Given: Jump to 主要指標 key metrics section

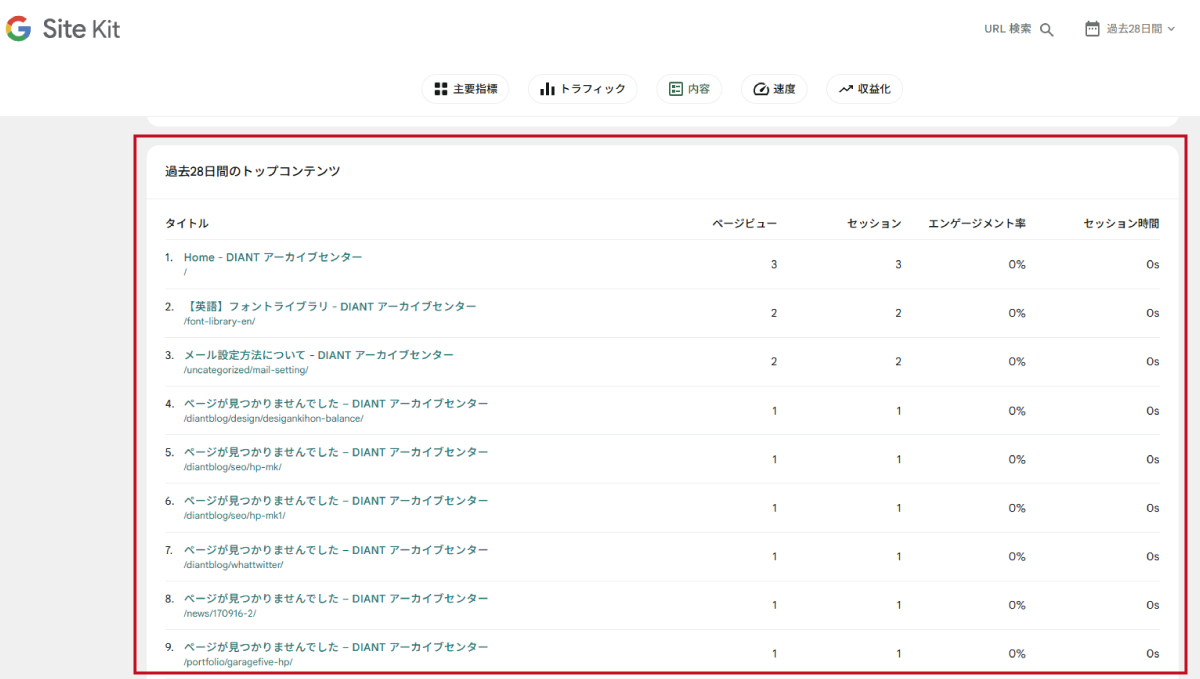Looking at the screenshot, I should [465, 89].
